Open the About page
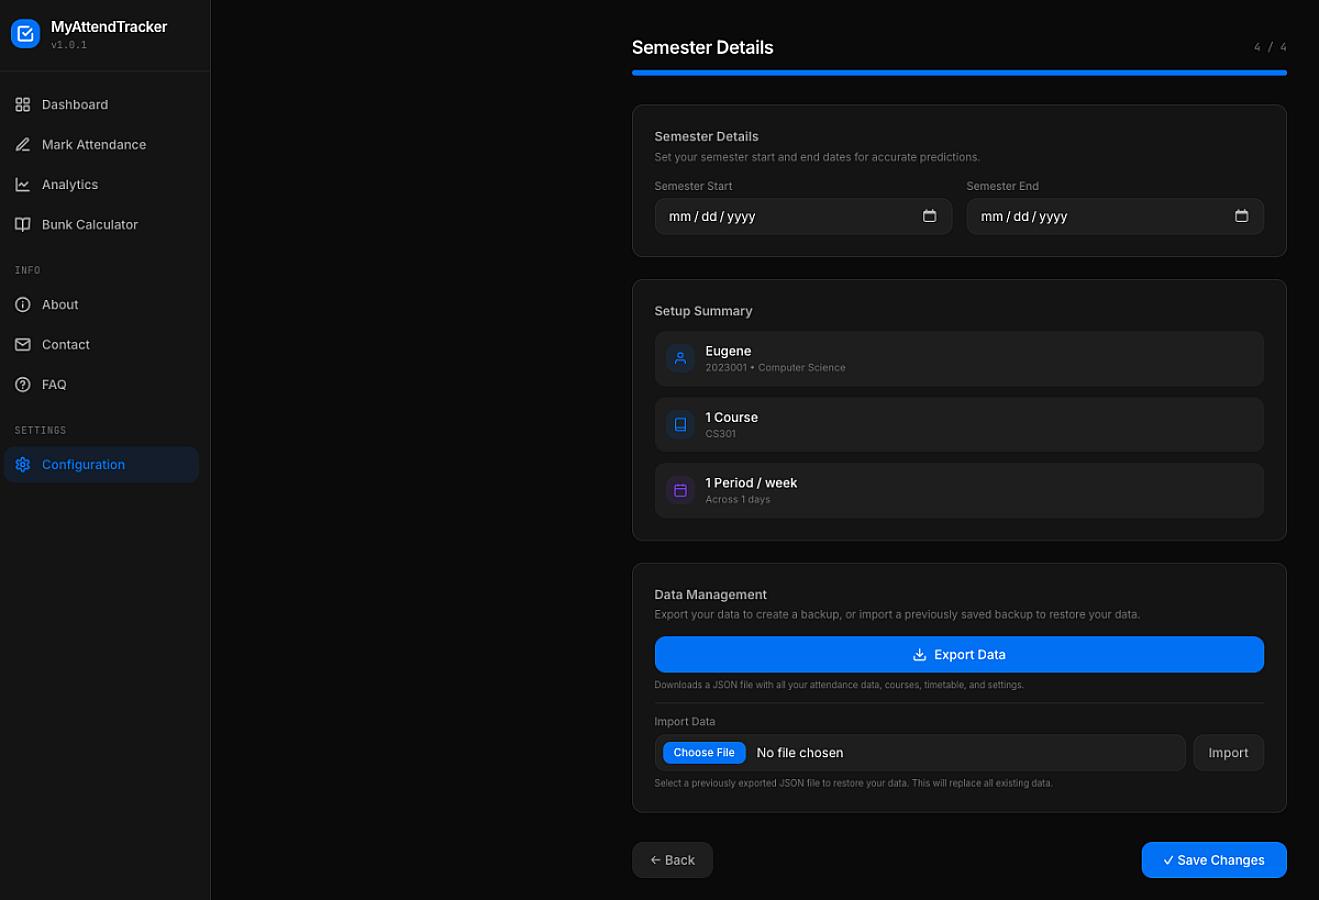Image resolution: width=1319 pixels, height=900 pixels. pyautogui.click(x=101, y=304)
